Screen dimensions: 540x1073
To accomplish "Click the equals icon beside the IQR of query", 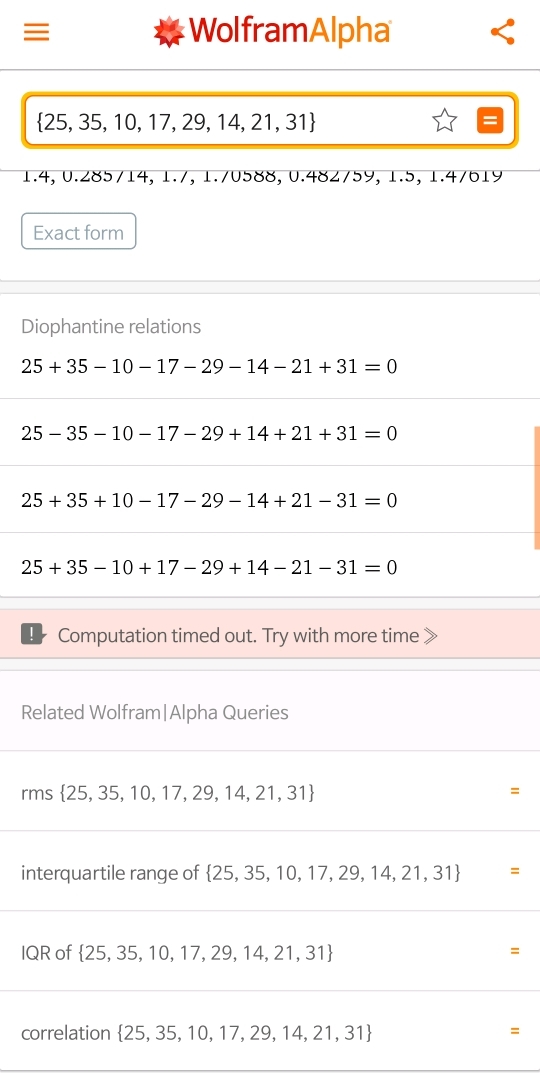I will [x=515, y=951].
